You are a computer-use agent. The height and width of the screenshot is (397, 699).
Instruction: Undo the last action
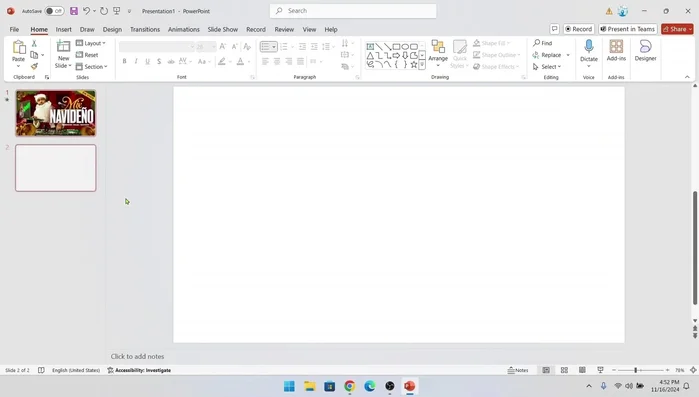tap(86, 11)
